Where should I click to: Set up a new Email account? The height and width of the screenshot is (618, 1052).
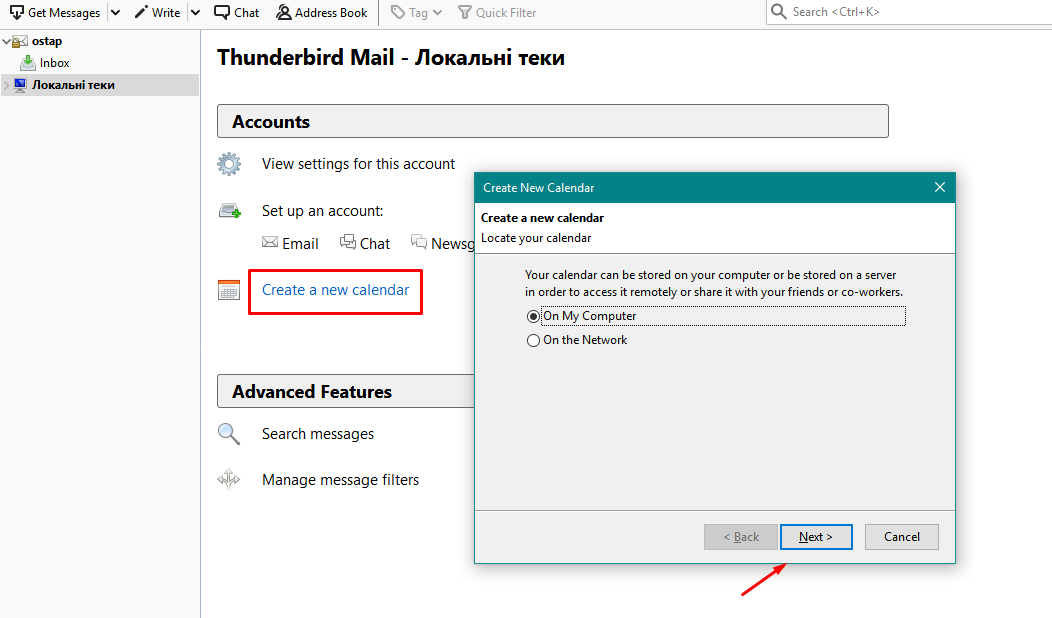pyautogui.click(x=300, y=244)
